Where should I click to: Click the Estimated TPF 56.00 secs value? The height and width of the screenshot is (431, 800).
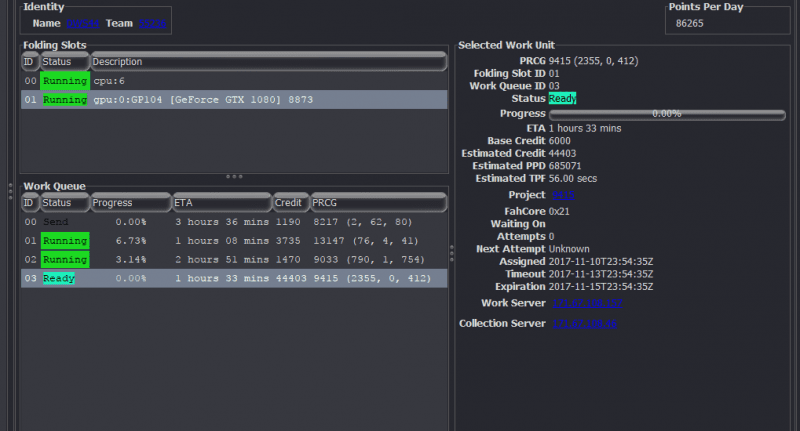572,179
